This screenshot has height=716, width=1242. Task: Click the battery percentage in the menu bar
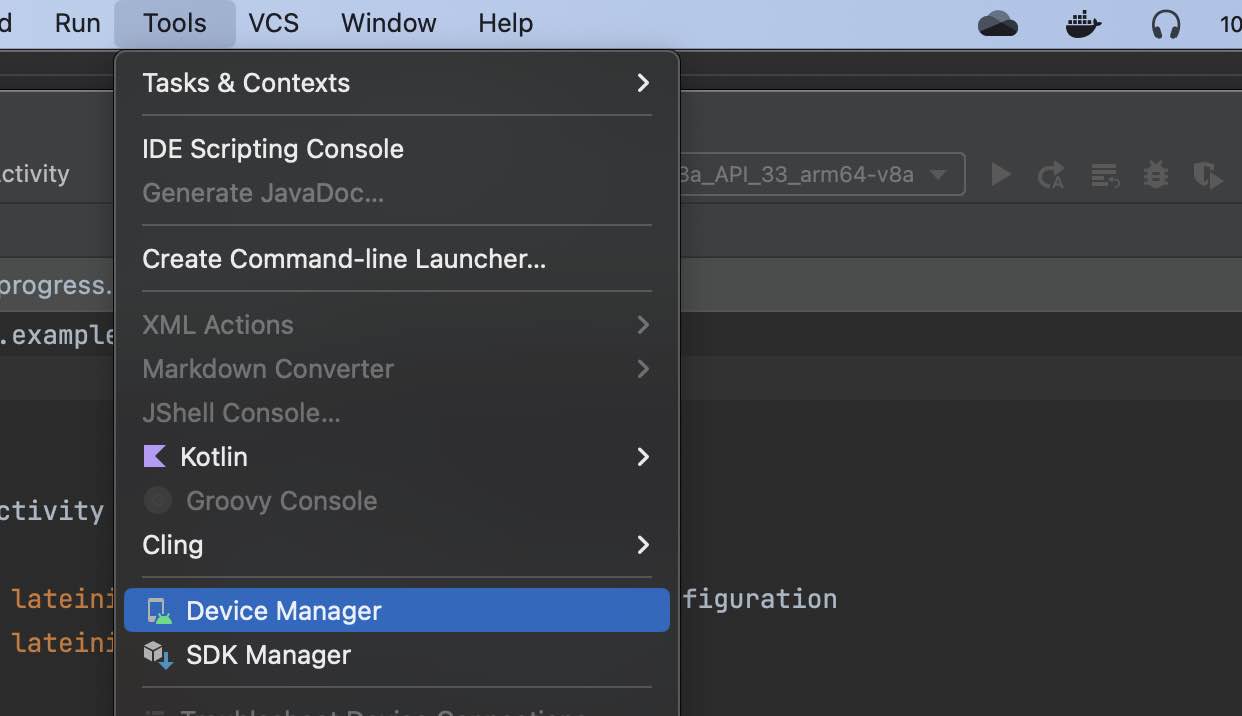click(1231, 21)
